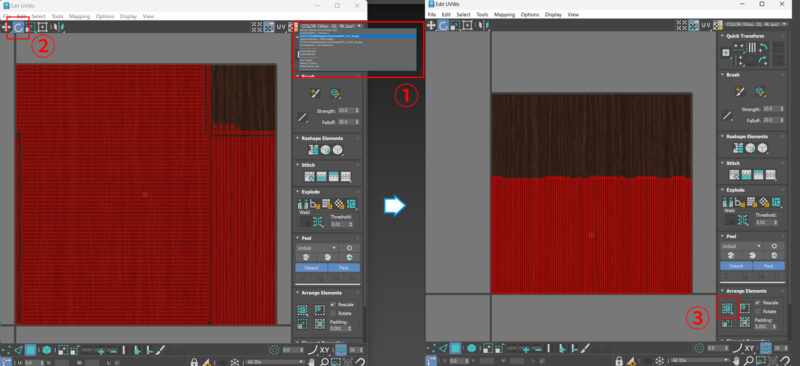Click Break icon in left window Explode panel

click(302, 204)
